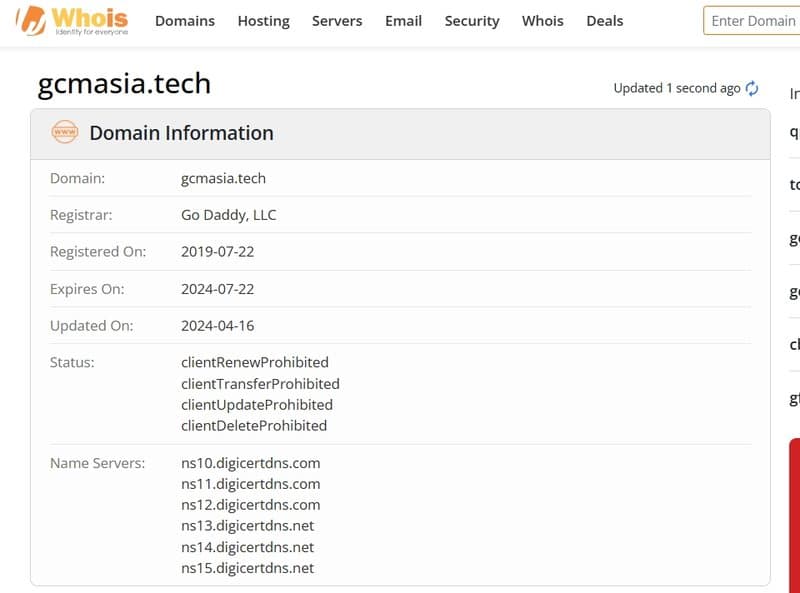
Task: Click the Expires On: label
Action: pos(87,289)
